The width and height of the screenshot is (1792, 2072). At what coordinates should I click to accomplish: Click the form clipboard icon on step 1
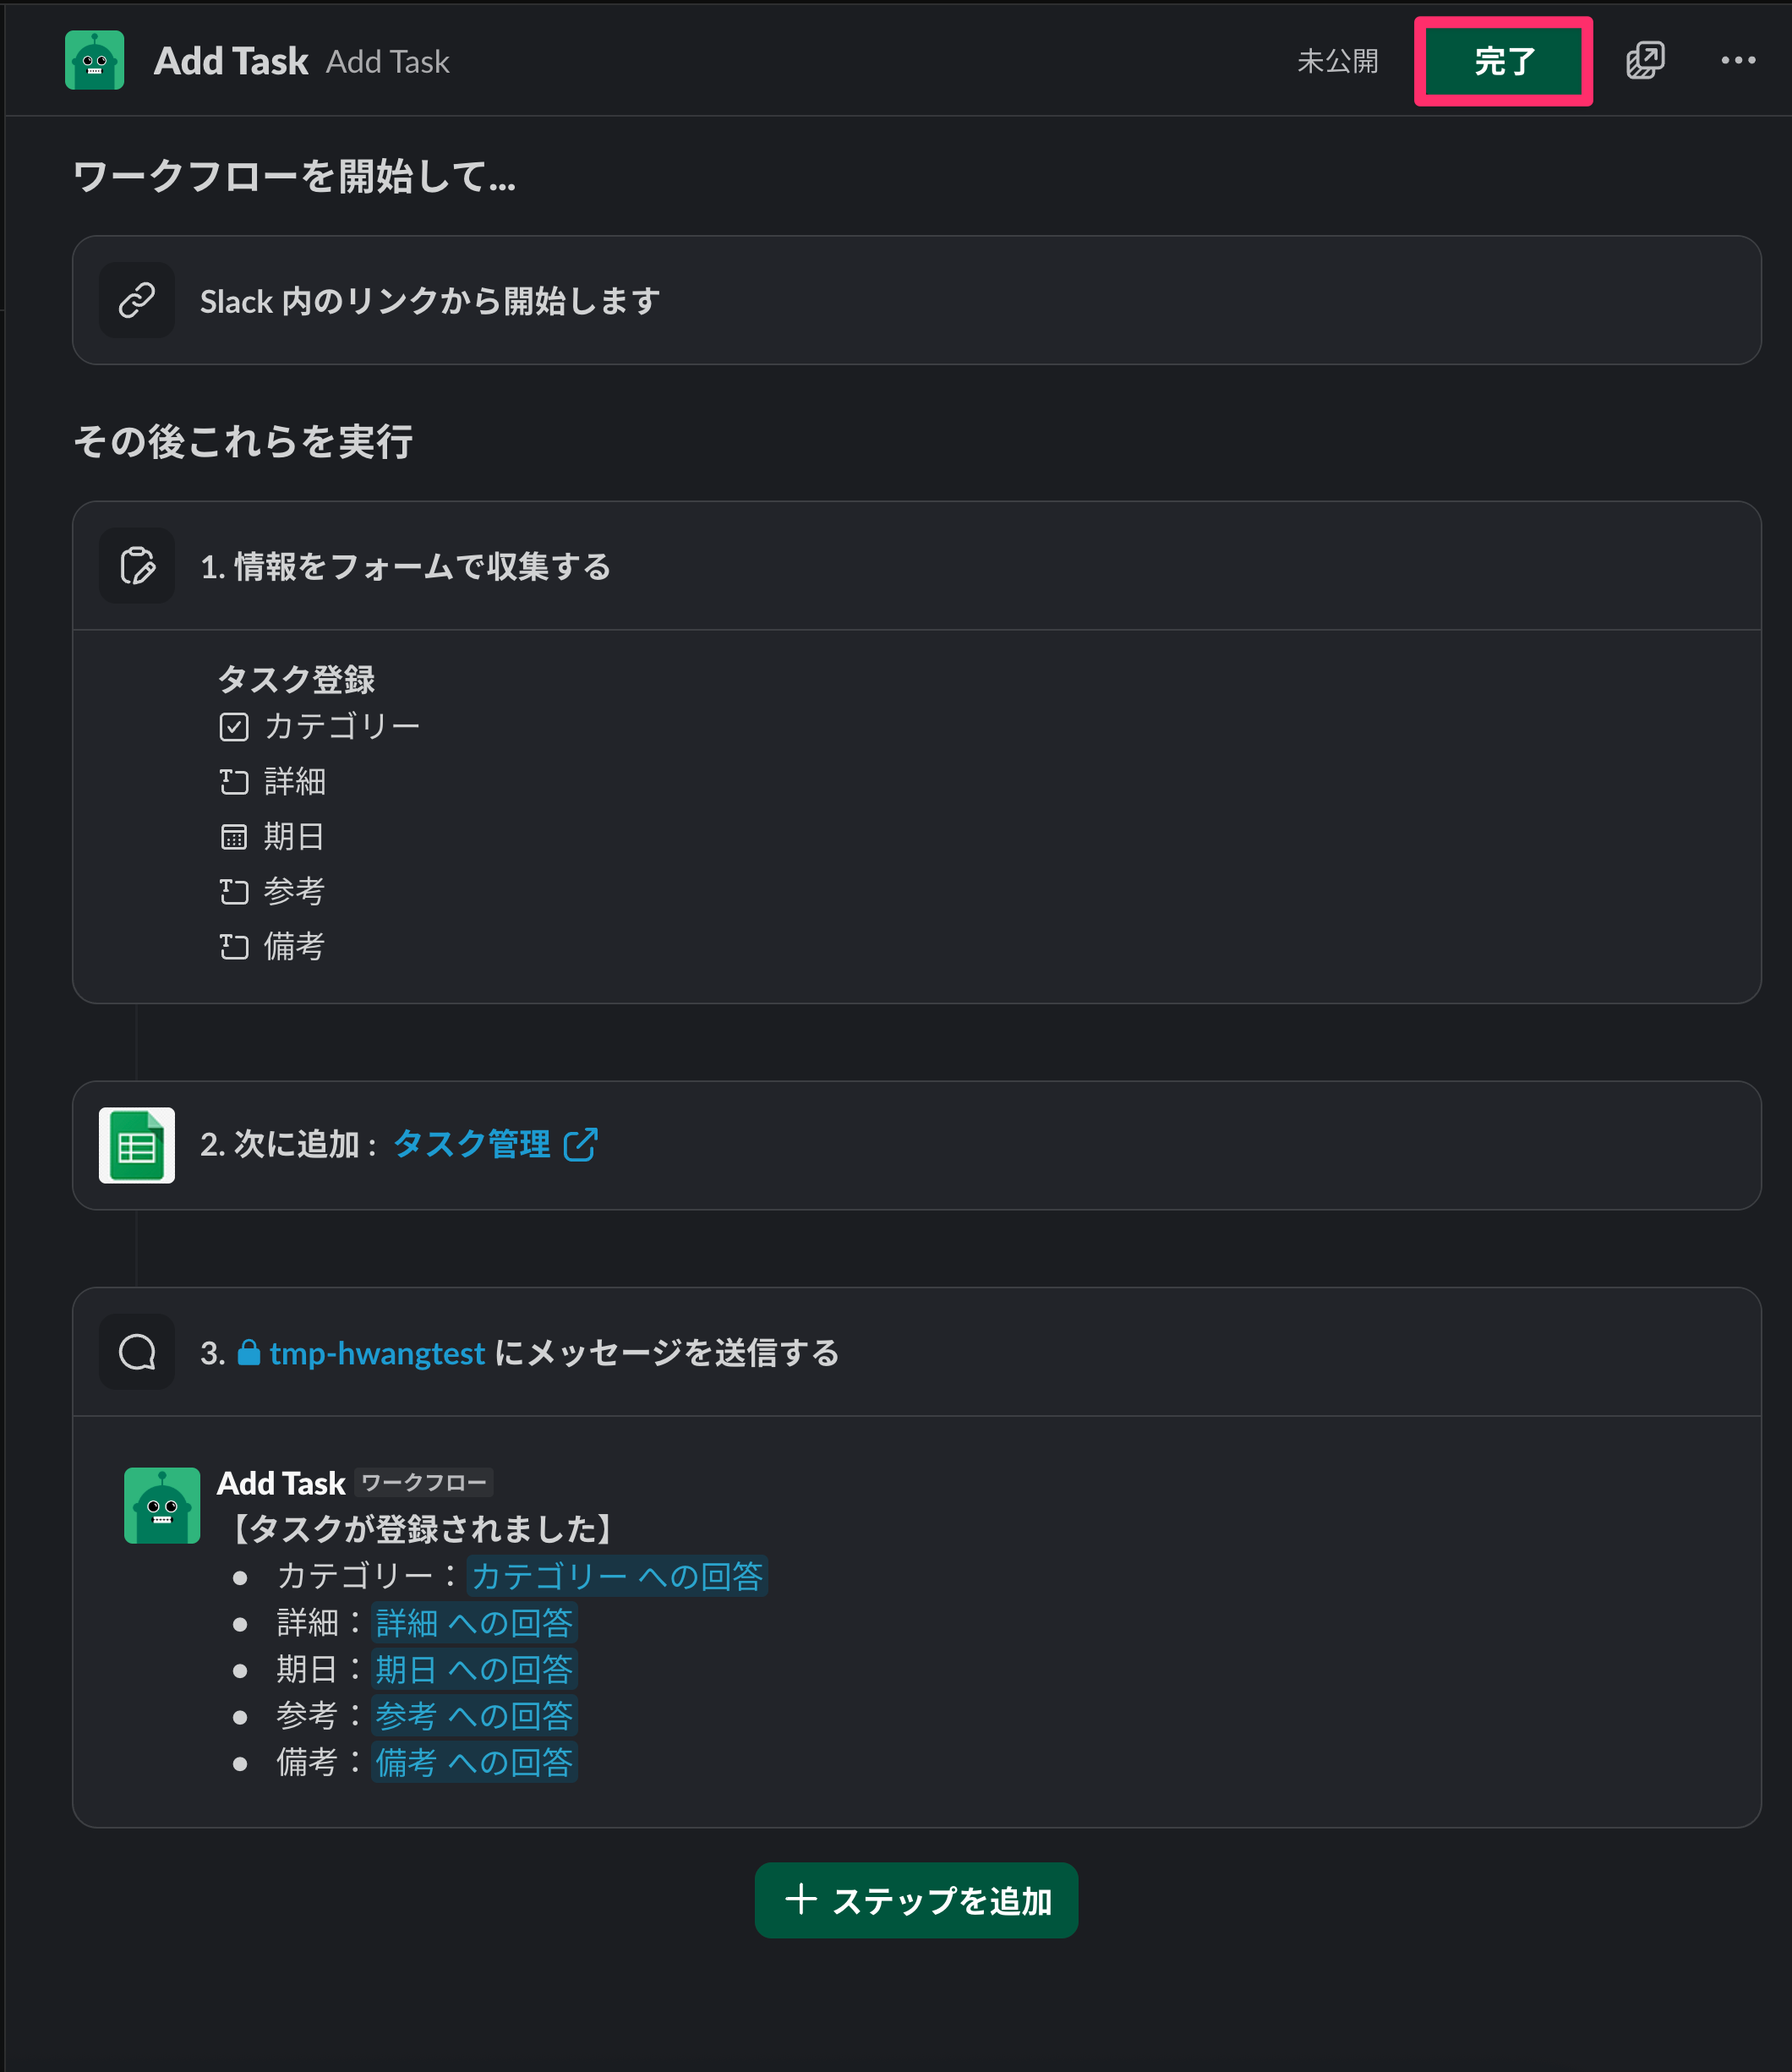tap(137, 566)
